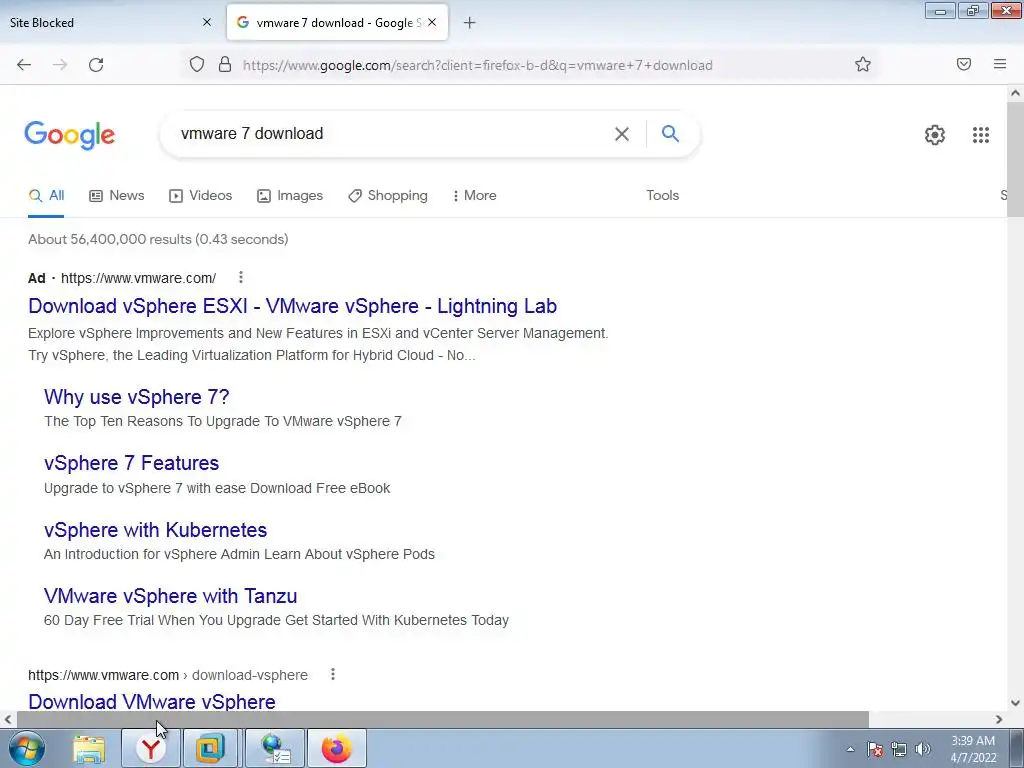Open Google quick settings gear
1024x768 pixels.
coord(935,135)
